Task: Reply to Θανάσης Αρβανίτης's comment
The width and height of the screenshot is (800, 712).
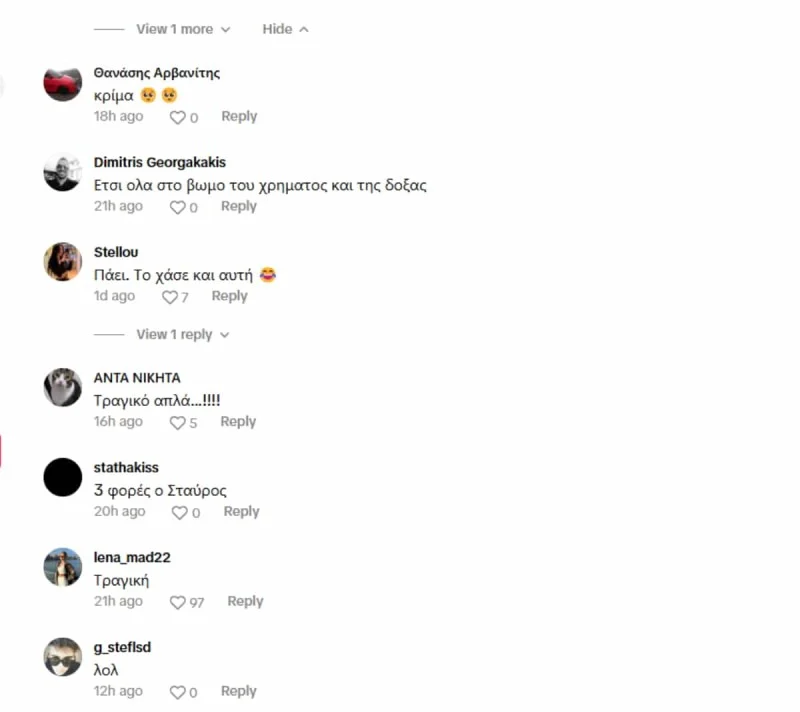Action: 239,116
